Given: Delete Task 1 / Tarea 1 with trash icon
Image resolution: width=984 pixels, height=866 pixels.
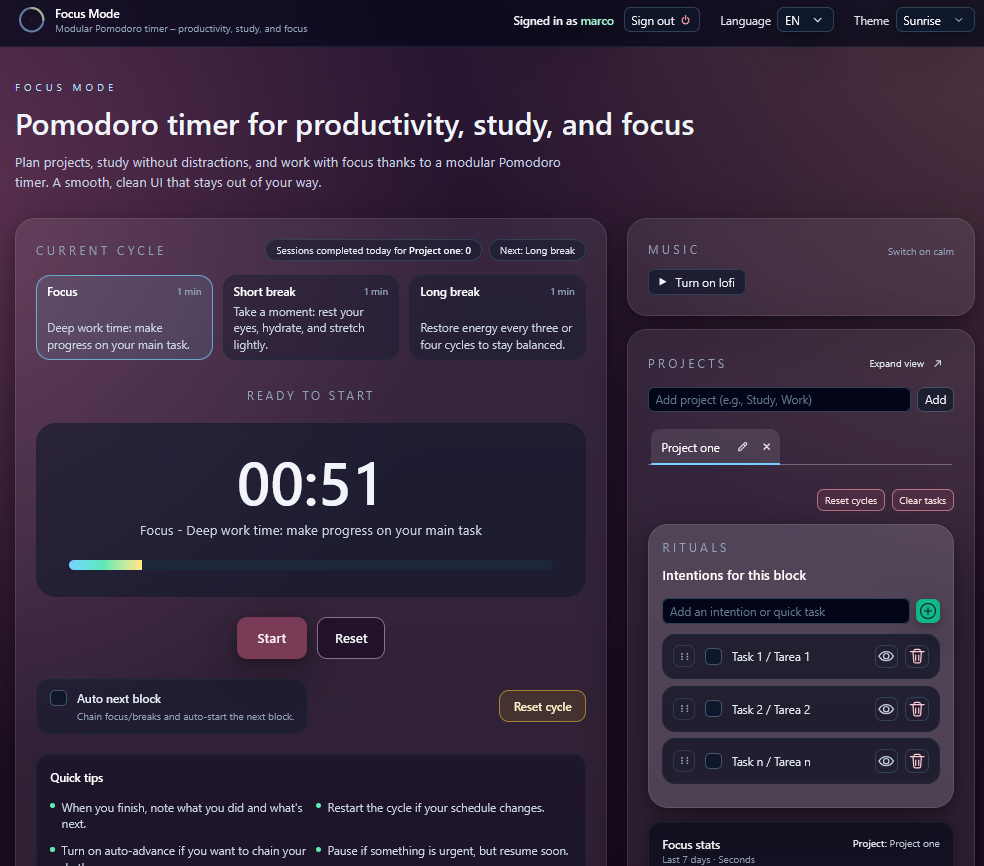Looking at the screenshot, I should click(x=916, y=656).
